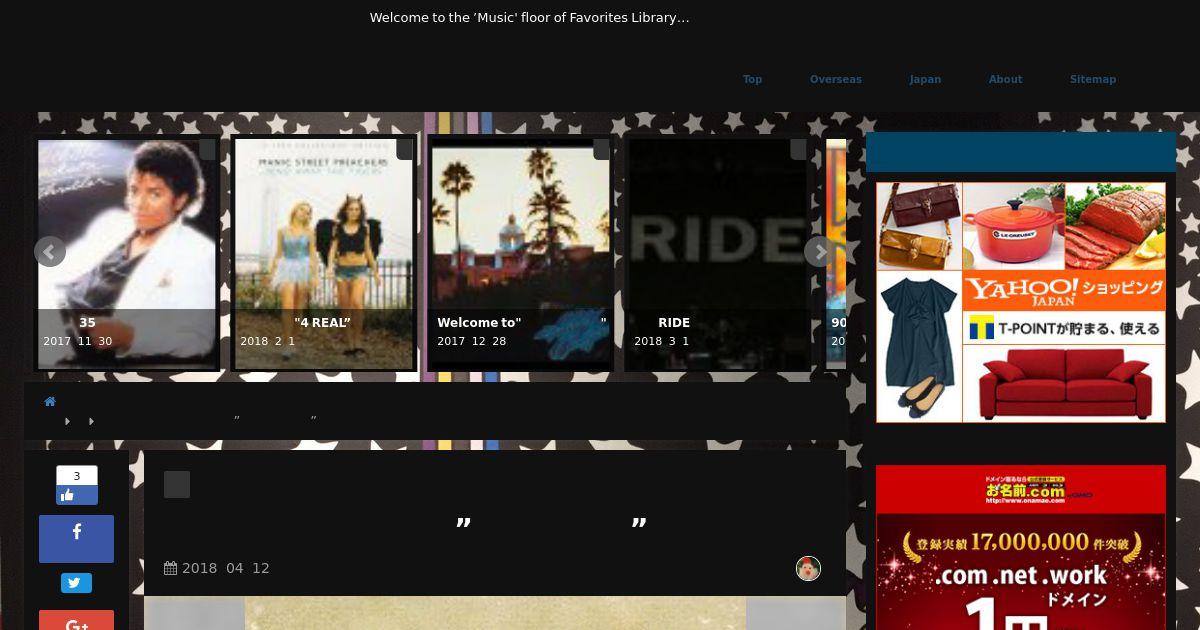Open the Sitemap menu item
This screenshot has width=1200, height=630.
tap(1093, 79)
